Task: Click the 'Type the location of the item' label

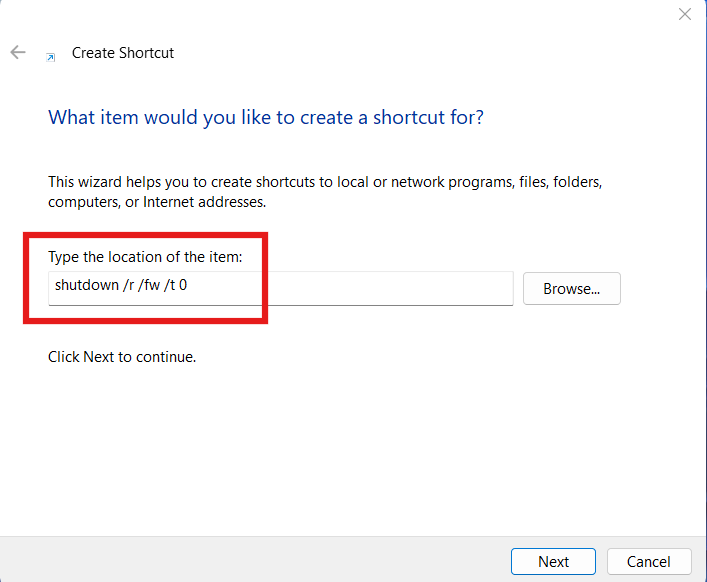Action: (x=145, y=257)
